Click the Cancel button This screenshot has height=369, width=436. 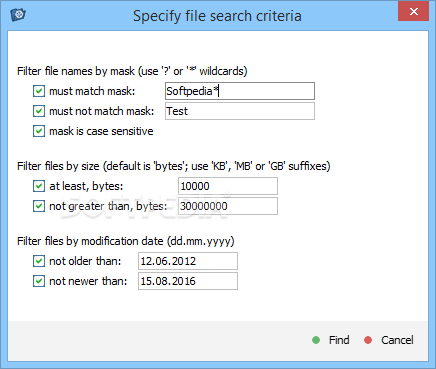pos(389,340)
